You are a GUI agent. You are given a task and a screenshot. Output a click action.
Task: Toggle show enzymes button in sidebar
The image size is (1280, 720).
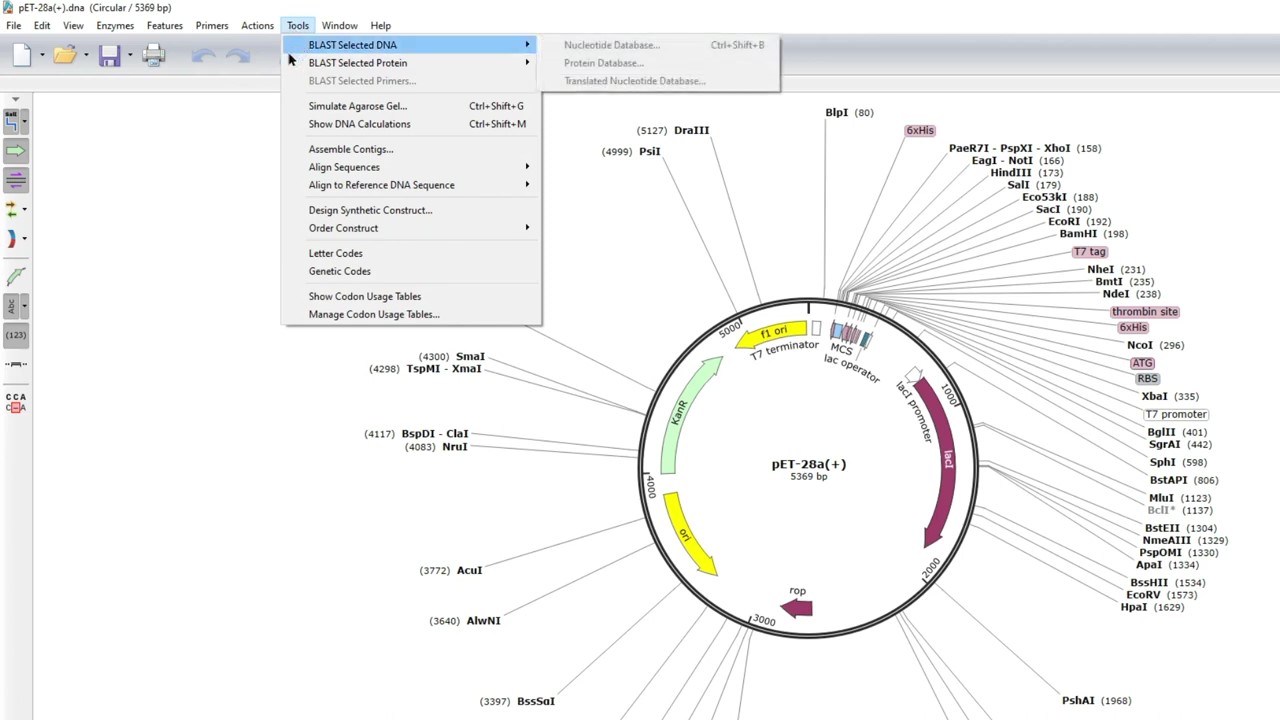coord(12,121)
